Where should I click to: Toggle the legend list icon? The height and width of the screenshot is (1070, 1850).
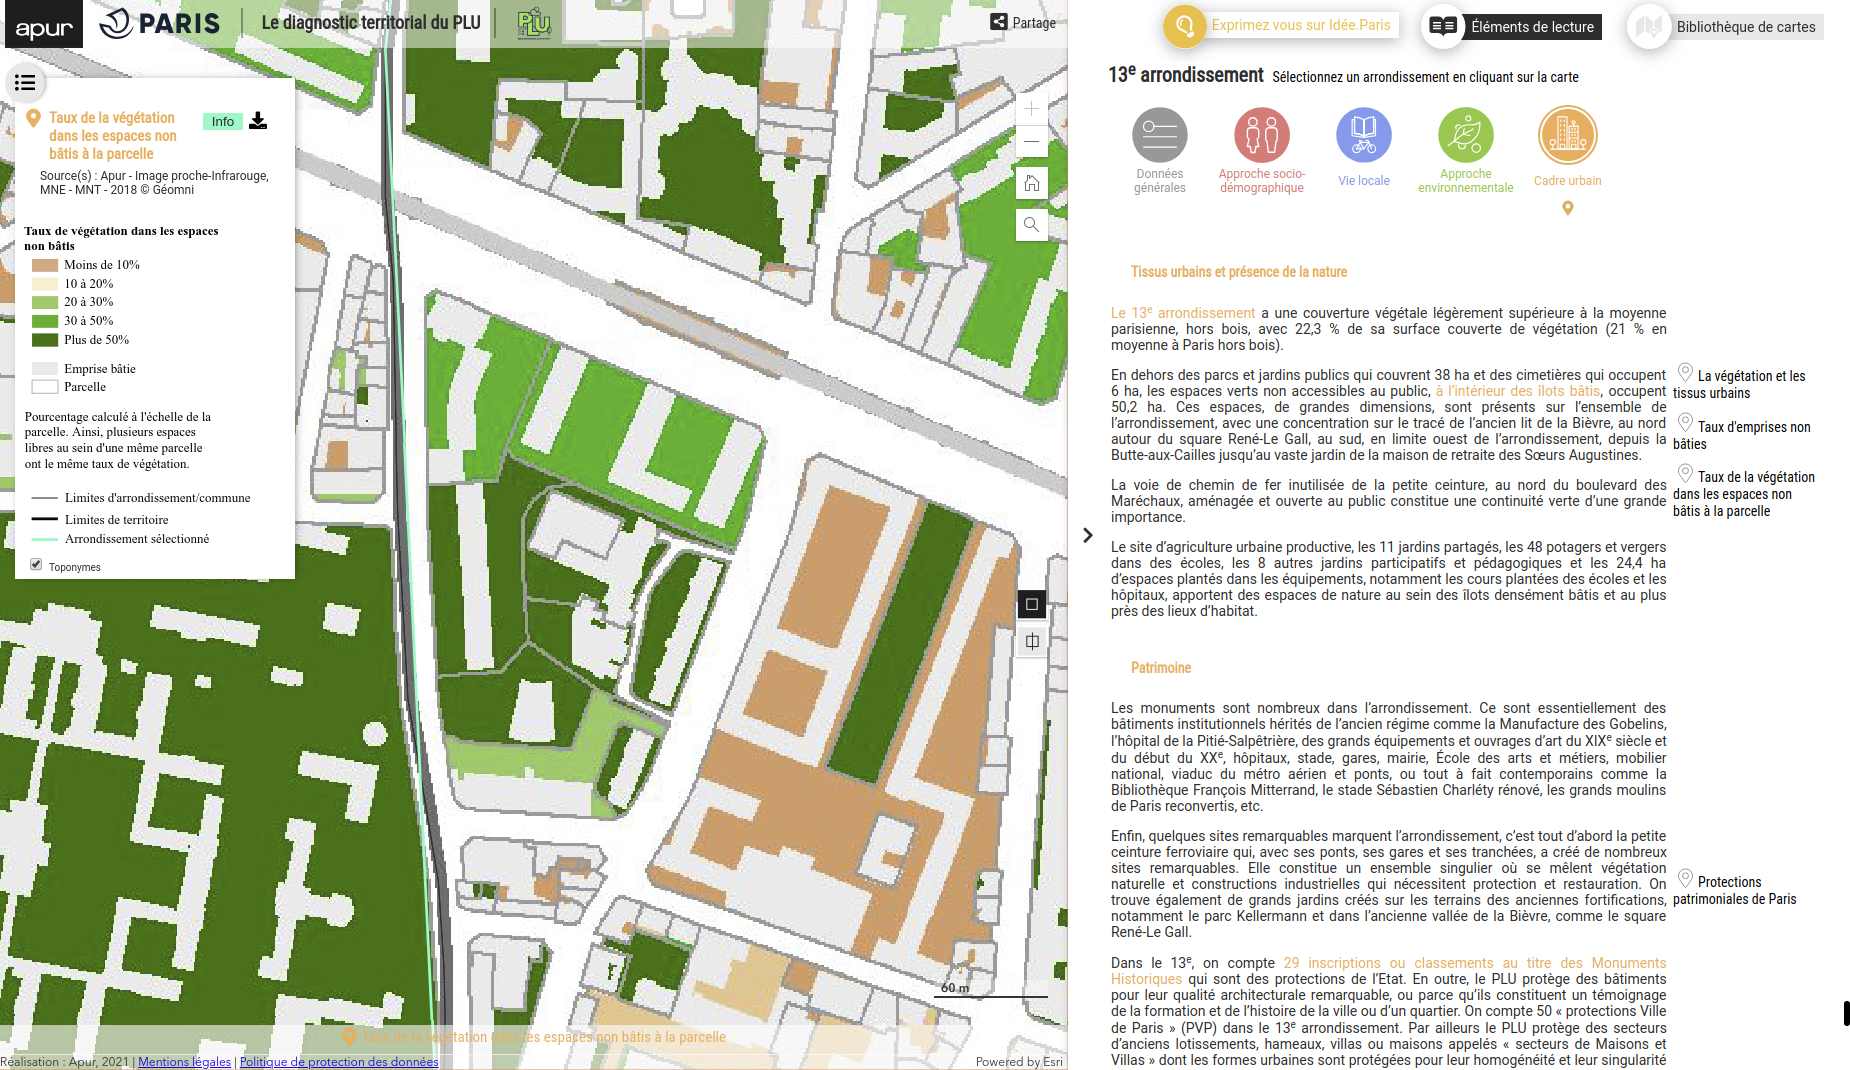(x=25, y=83)
